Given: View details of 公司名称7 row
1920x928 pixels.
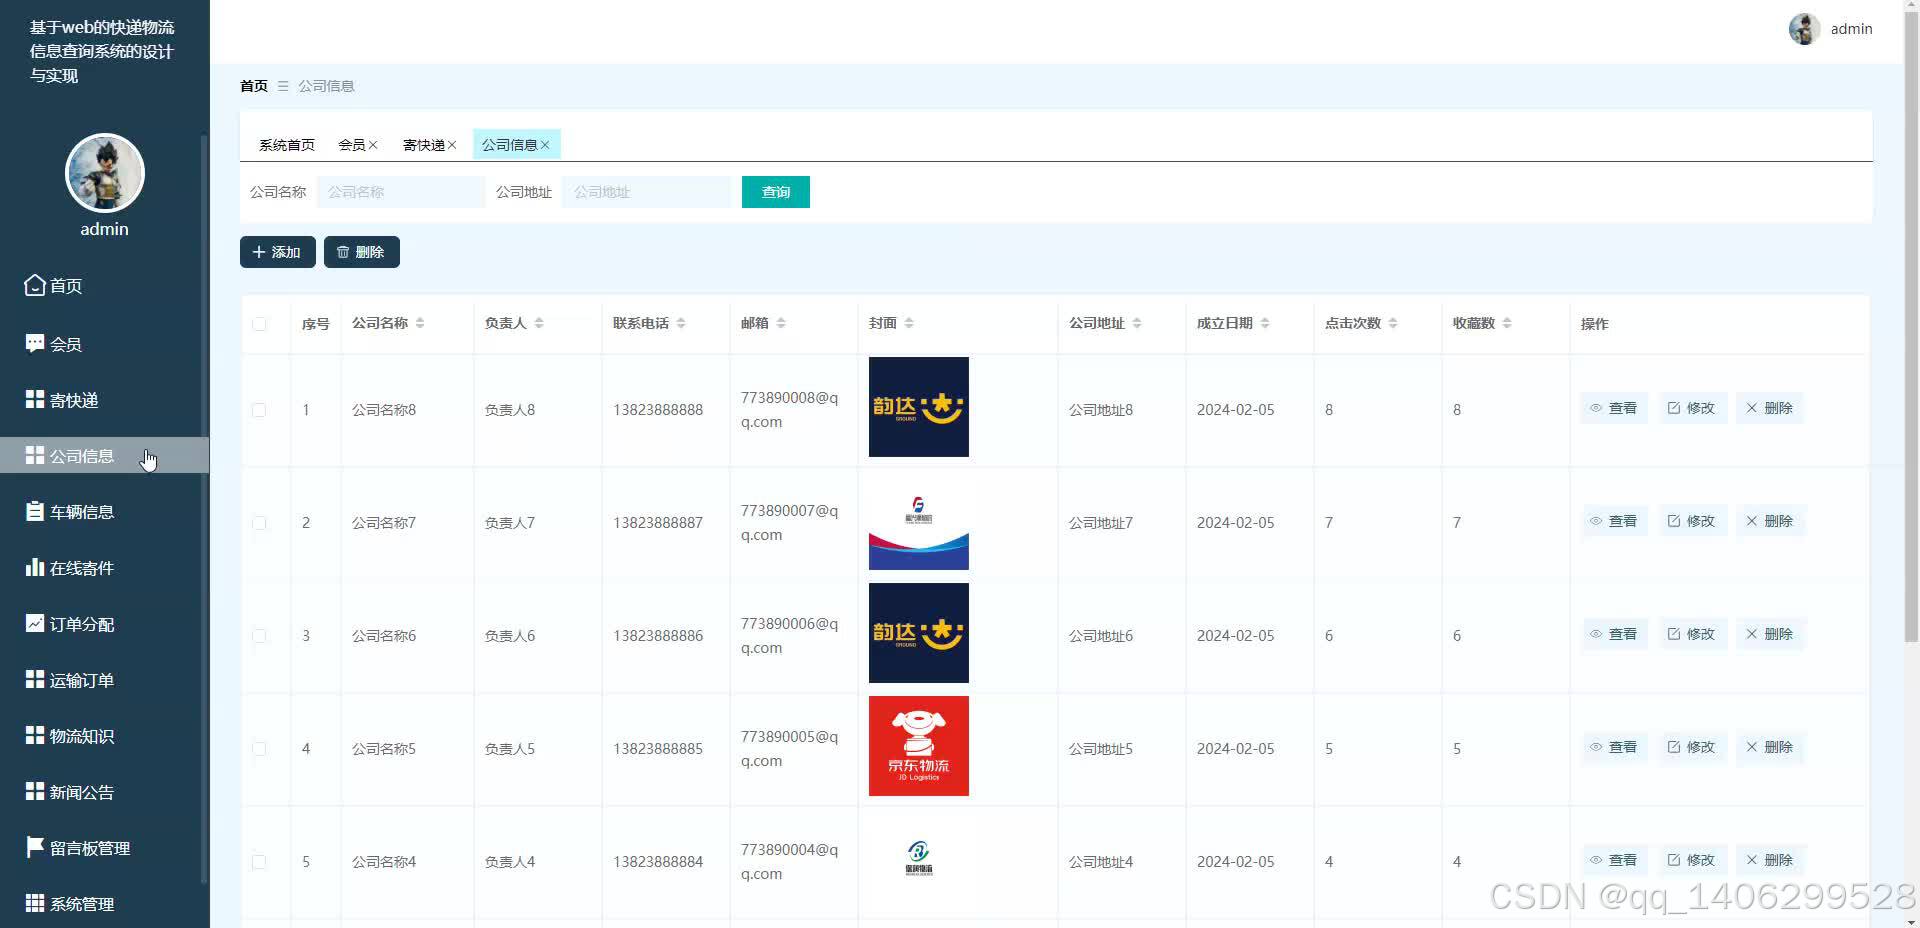Looking at the screenshot, I should 1613,521.
